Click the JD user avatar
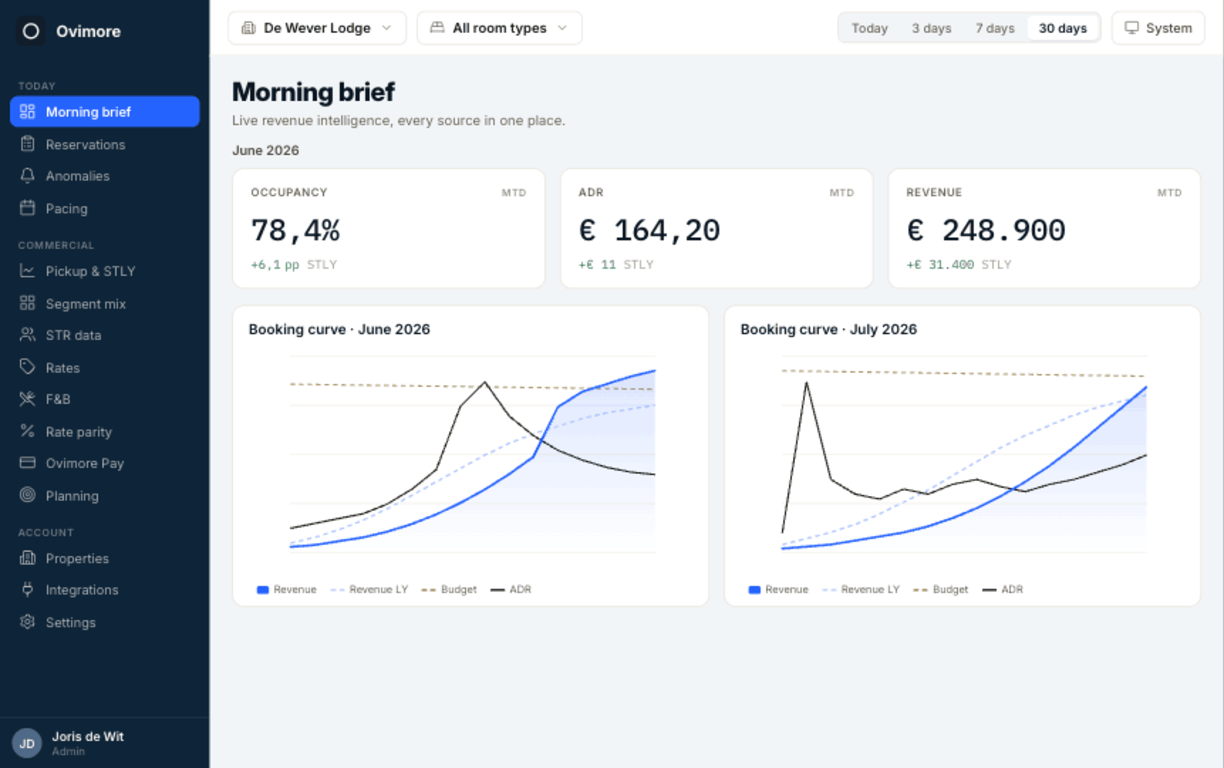1224x768 pixels. pyautogui.click(x=27, y=743)
